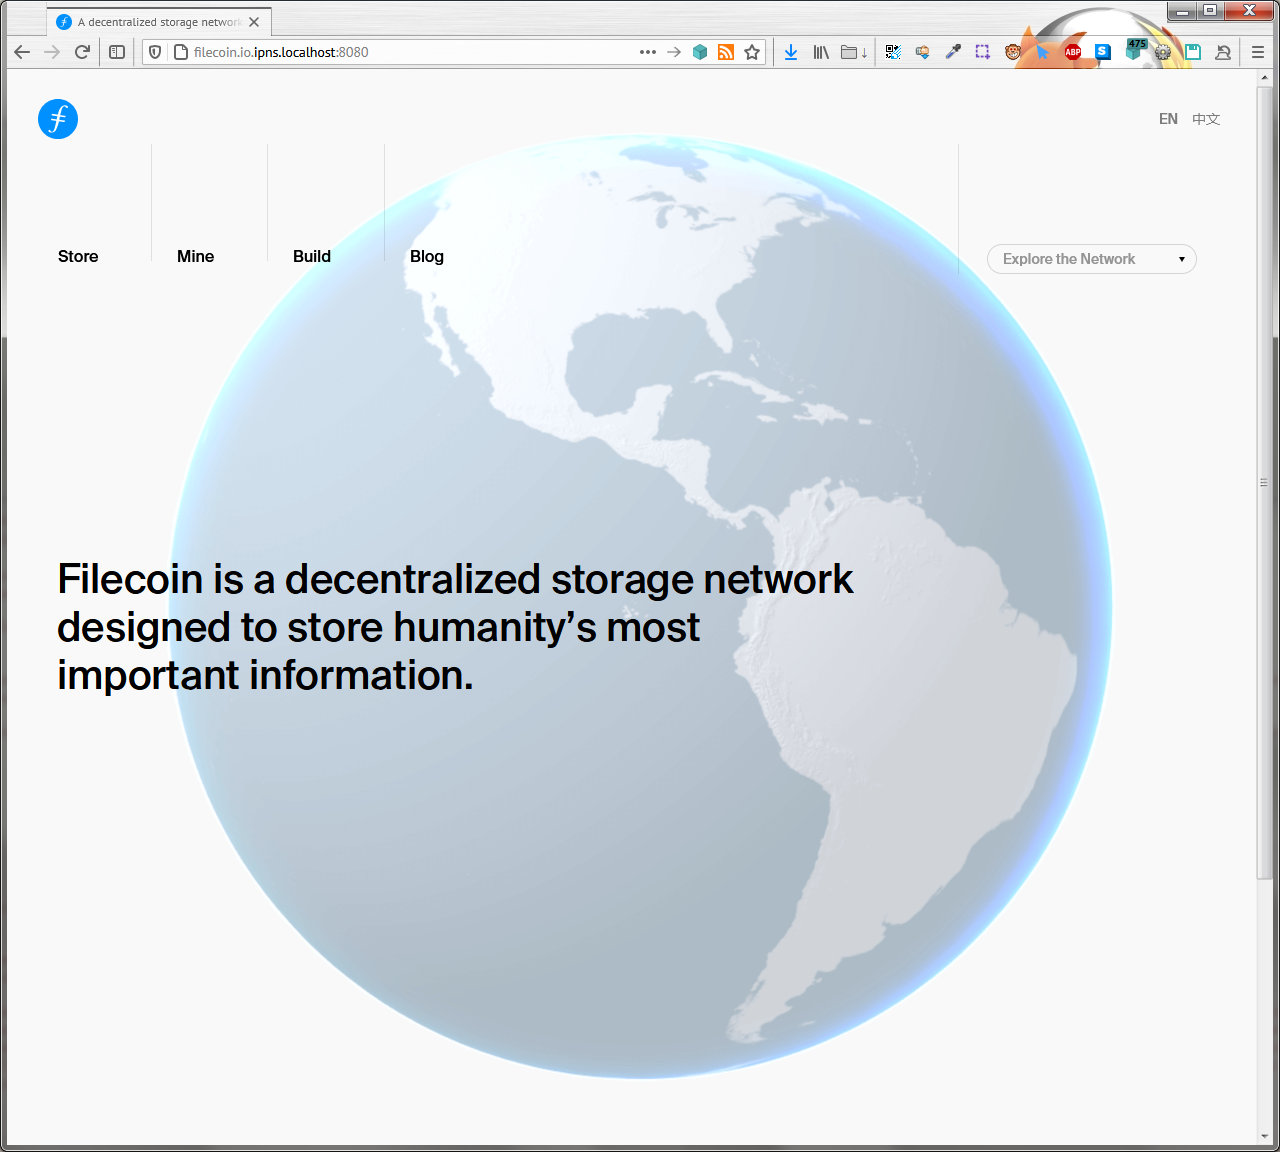This screenshot has height=1152, width=1280.
Task: Click the scrollbar up arrow
Action: click(1264, 77)
